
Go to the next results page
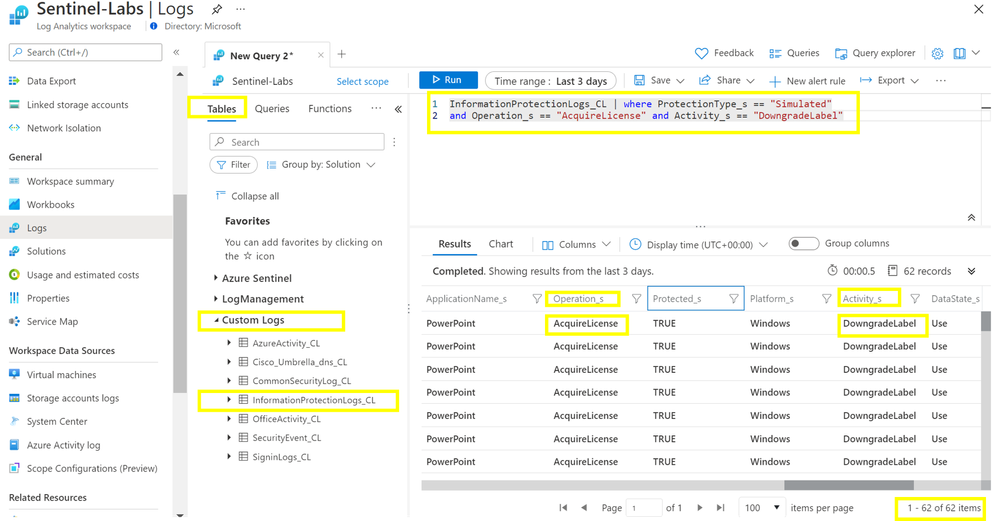click(700, 508)
